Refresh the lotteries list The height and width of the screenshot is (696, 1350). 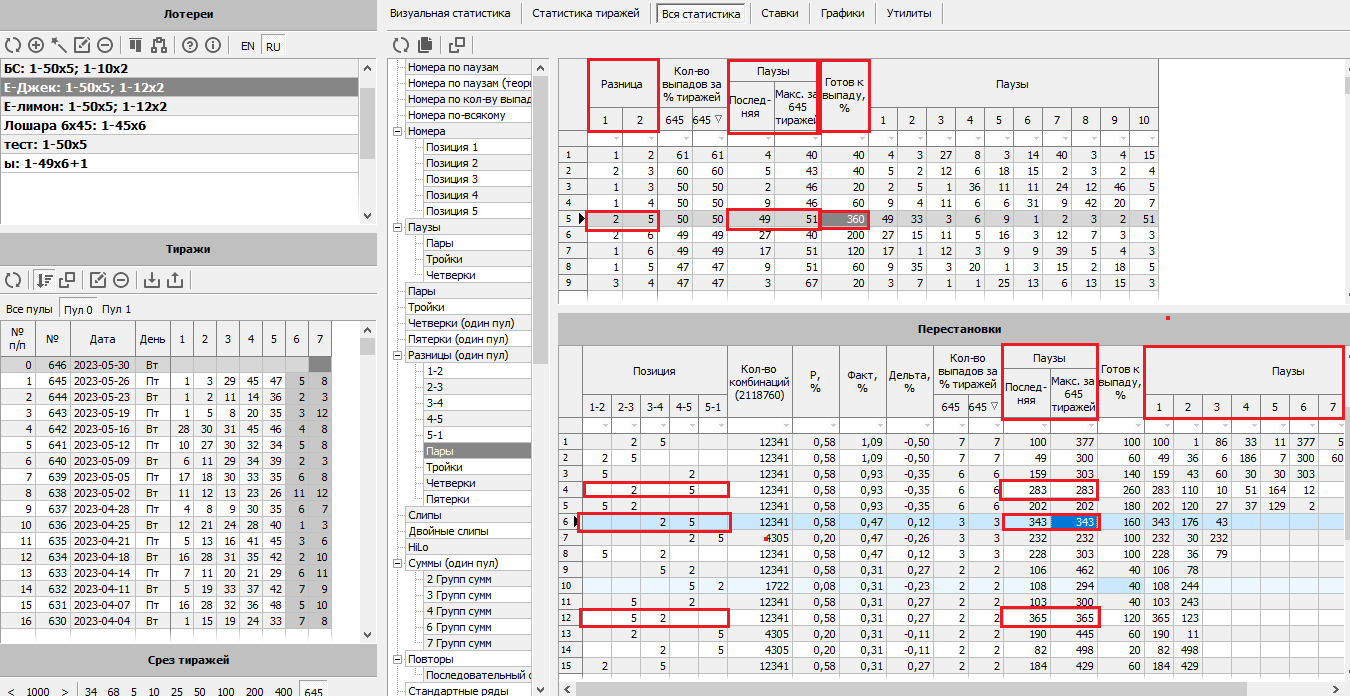pyautogui.click(x=13, y=45)
